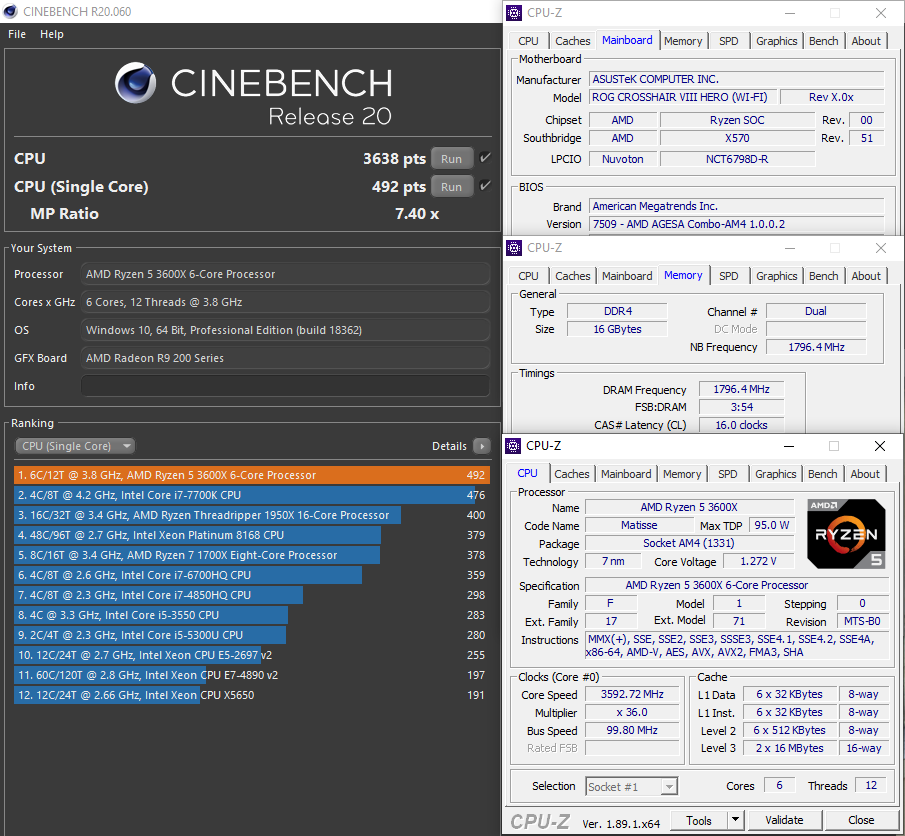Select ranking row Intel Core i5-3550
This screenshot has width=905, height=836.
[x=252, y=615]
